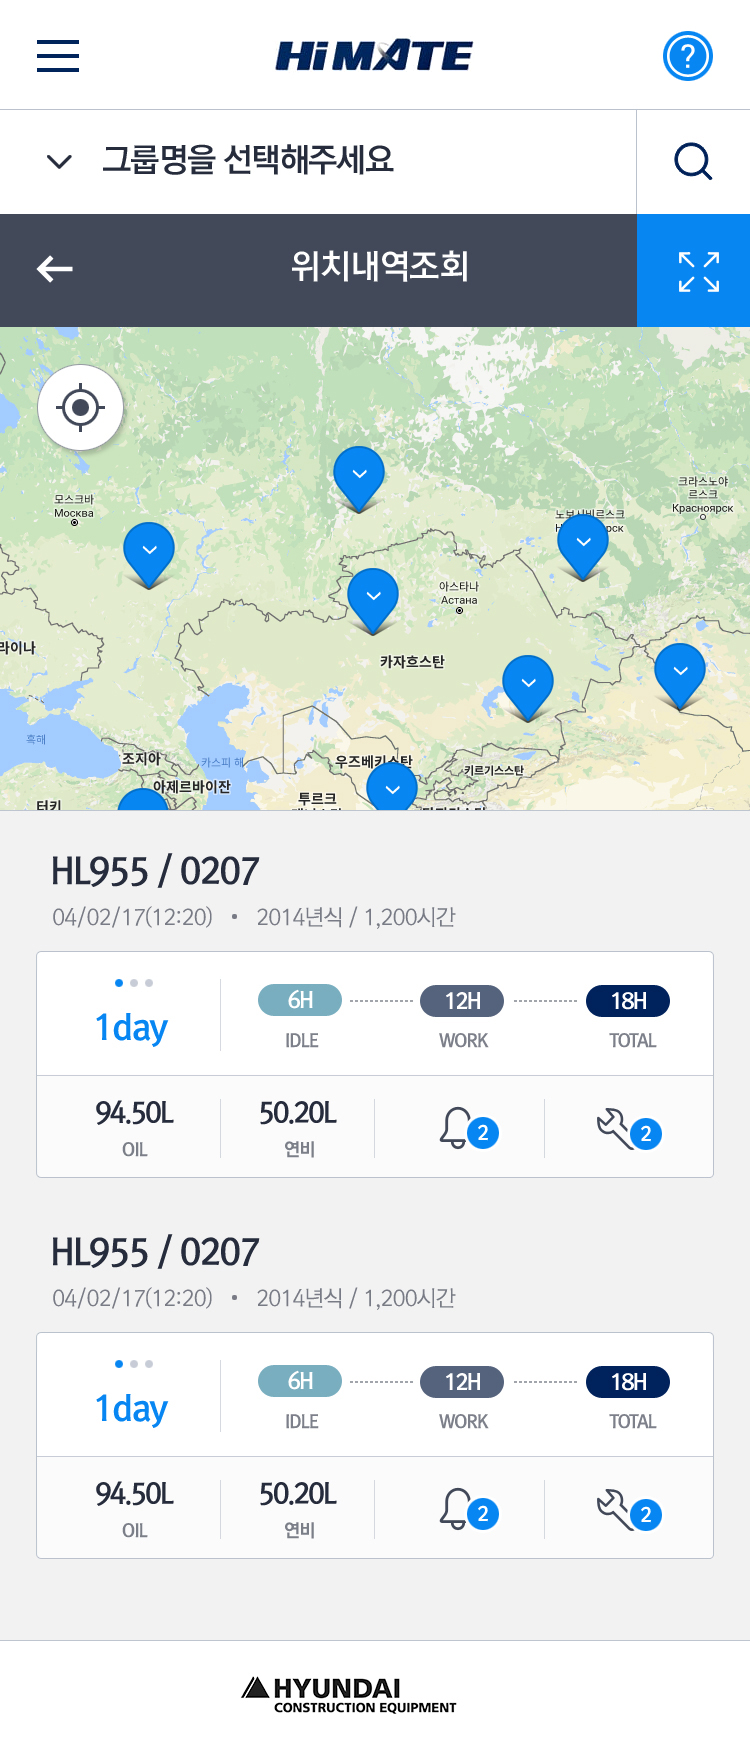Image resolution: width=750 pixels, height=1746 pixels.
Task: Go back using the left arrow
Action: (x=55, y=269)
